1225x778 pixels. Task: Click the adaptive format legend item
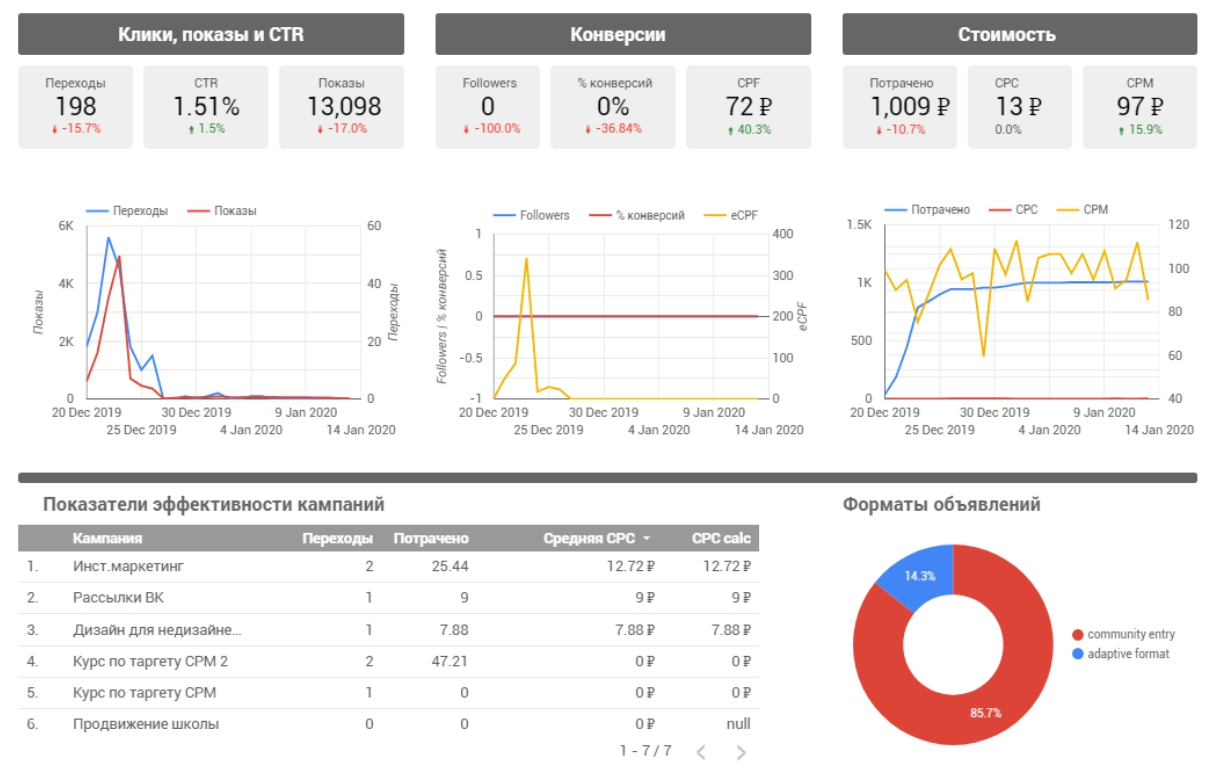pyautogui.click(x=1128, y=654)
